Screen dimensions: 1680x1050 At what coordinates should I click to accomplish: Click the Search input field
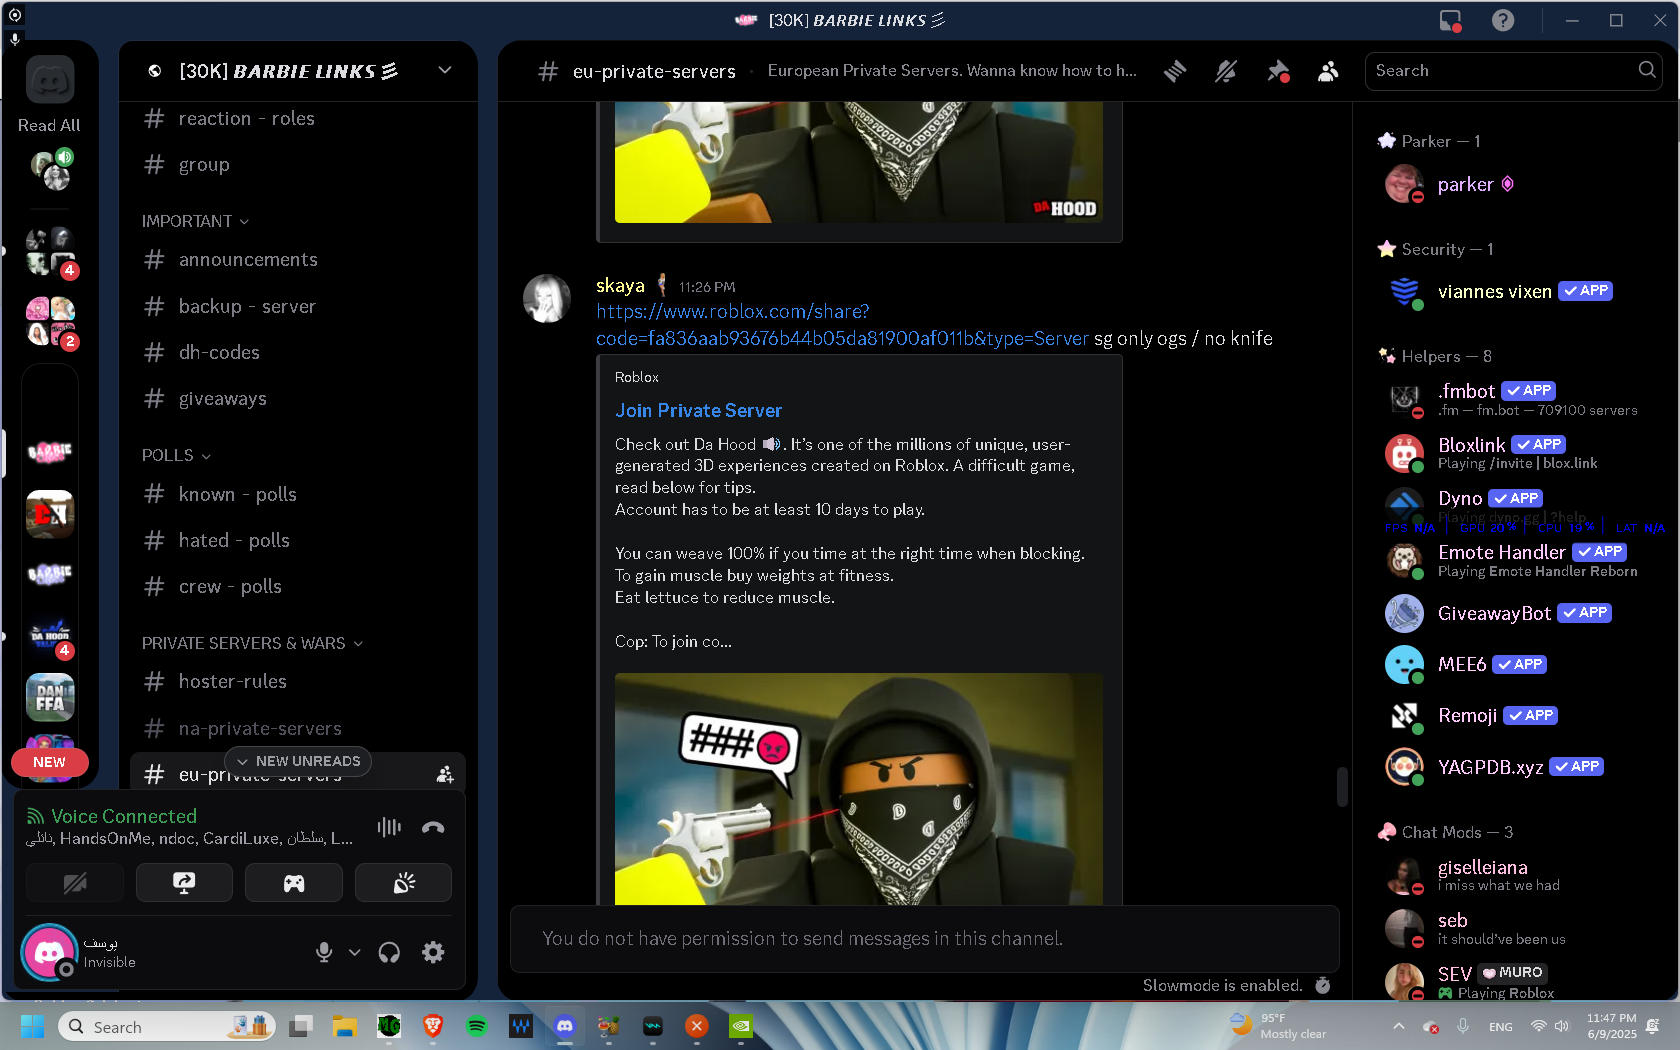tap(1500, 71)
